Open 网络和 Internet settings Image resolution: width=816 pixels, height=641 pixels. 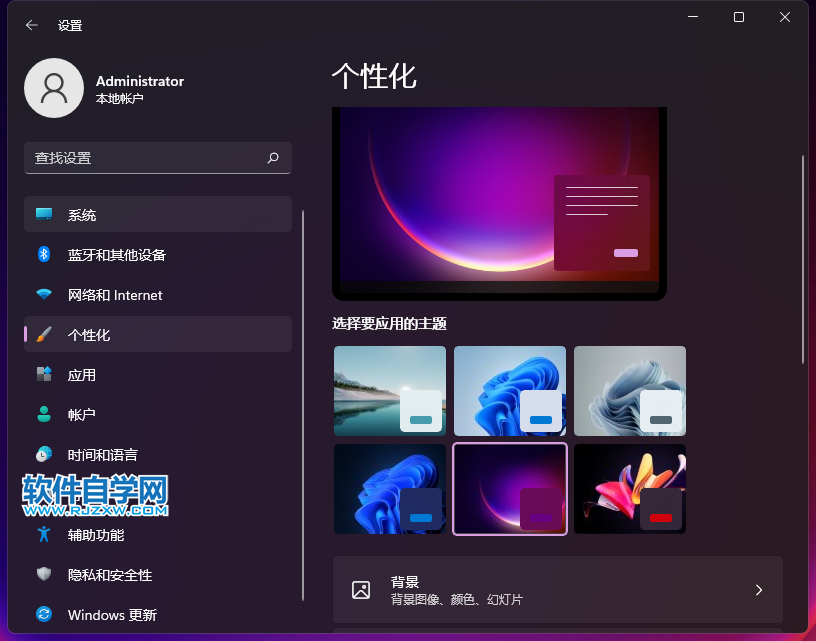158,294
